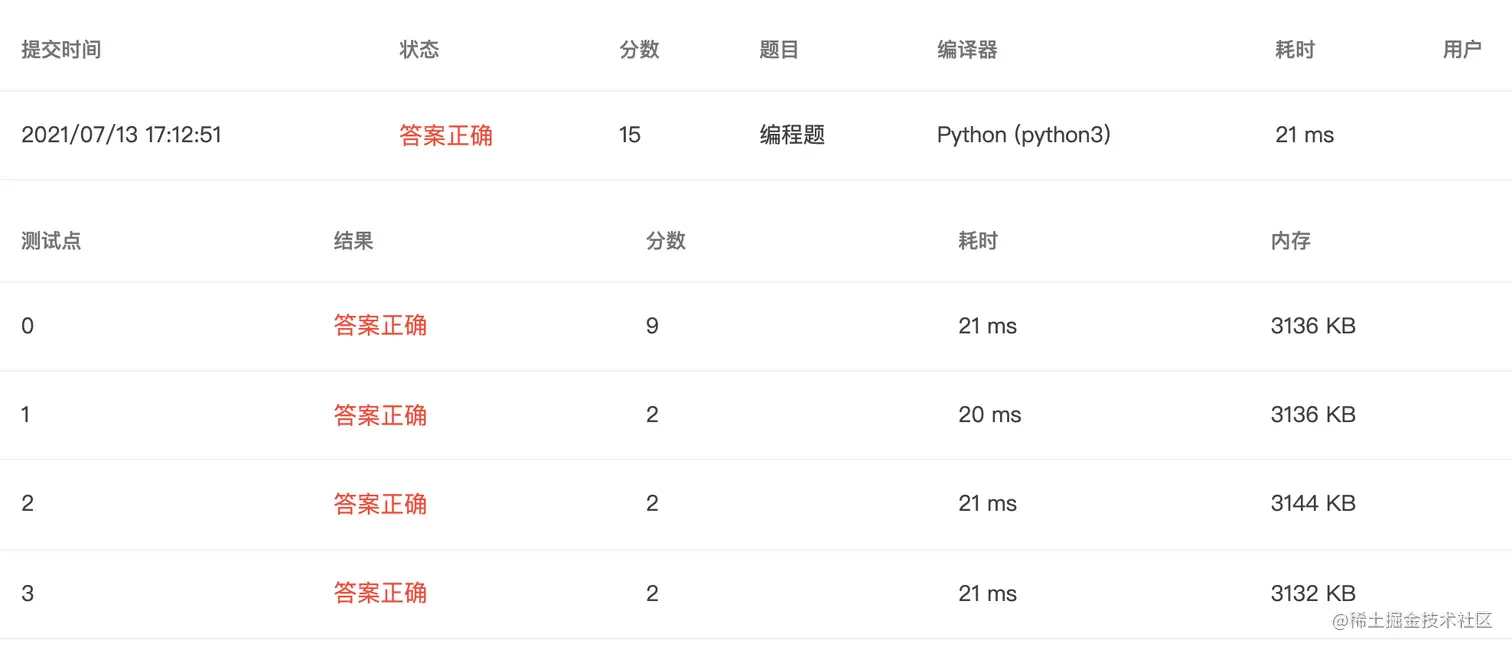Viewport: 1512px width, 650px height.
Task: Select test point 0 row number
Action: [x=27, y=326]
